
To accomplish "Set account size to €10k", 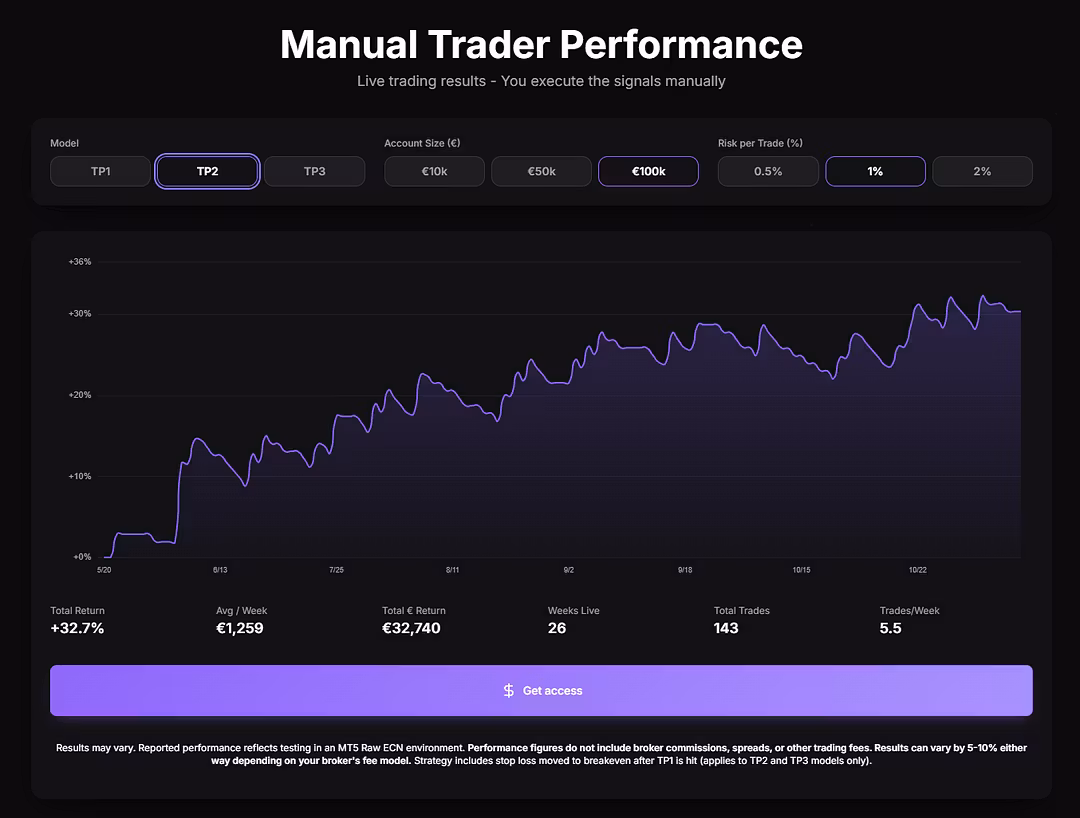I will click(434, 171).
